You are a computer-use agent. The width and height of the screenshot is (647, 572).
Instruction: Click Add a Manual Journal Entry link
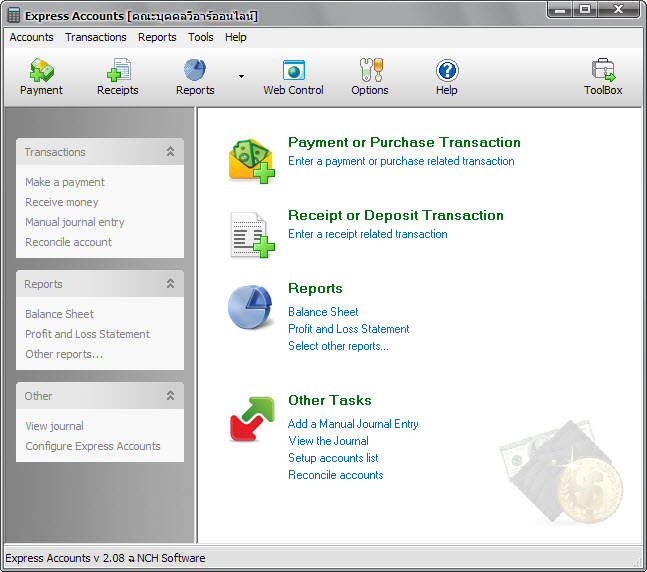pos(353,424)
